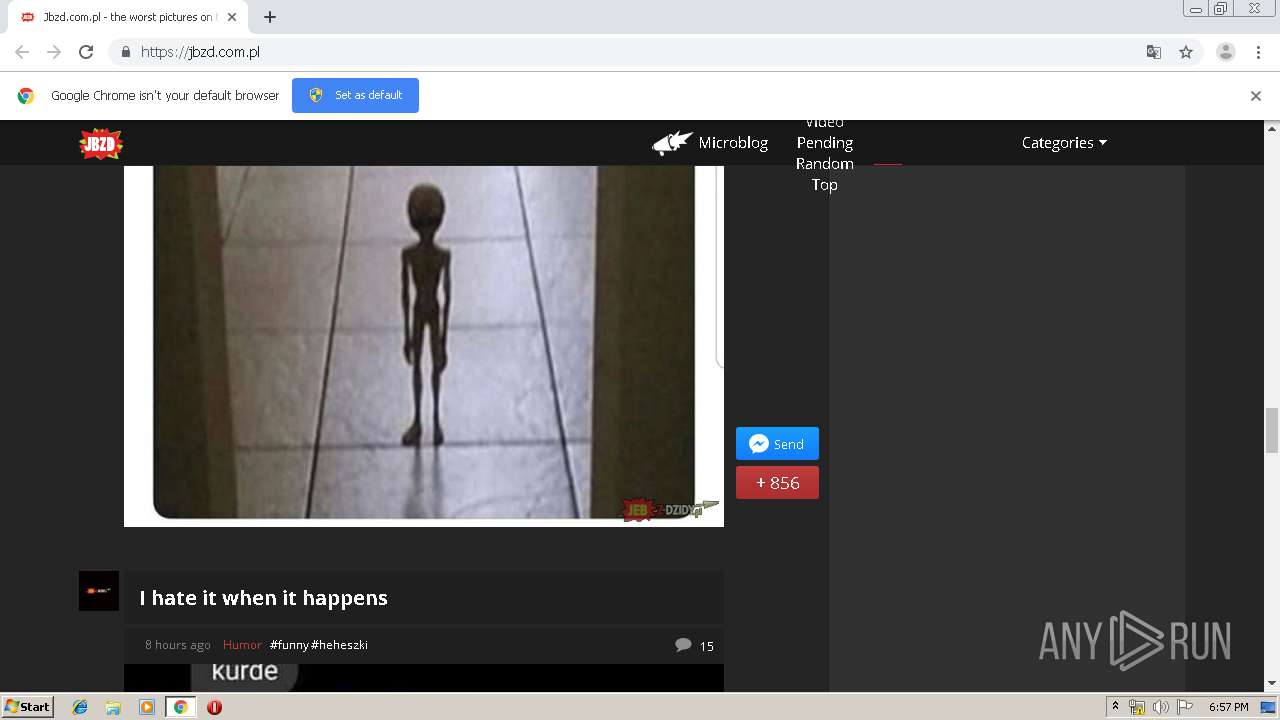Open Windows Media Player from the taskbar
Viewport: 1280px width, 720px height.
(146, 707)
